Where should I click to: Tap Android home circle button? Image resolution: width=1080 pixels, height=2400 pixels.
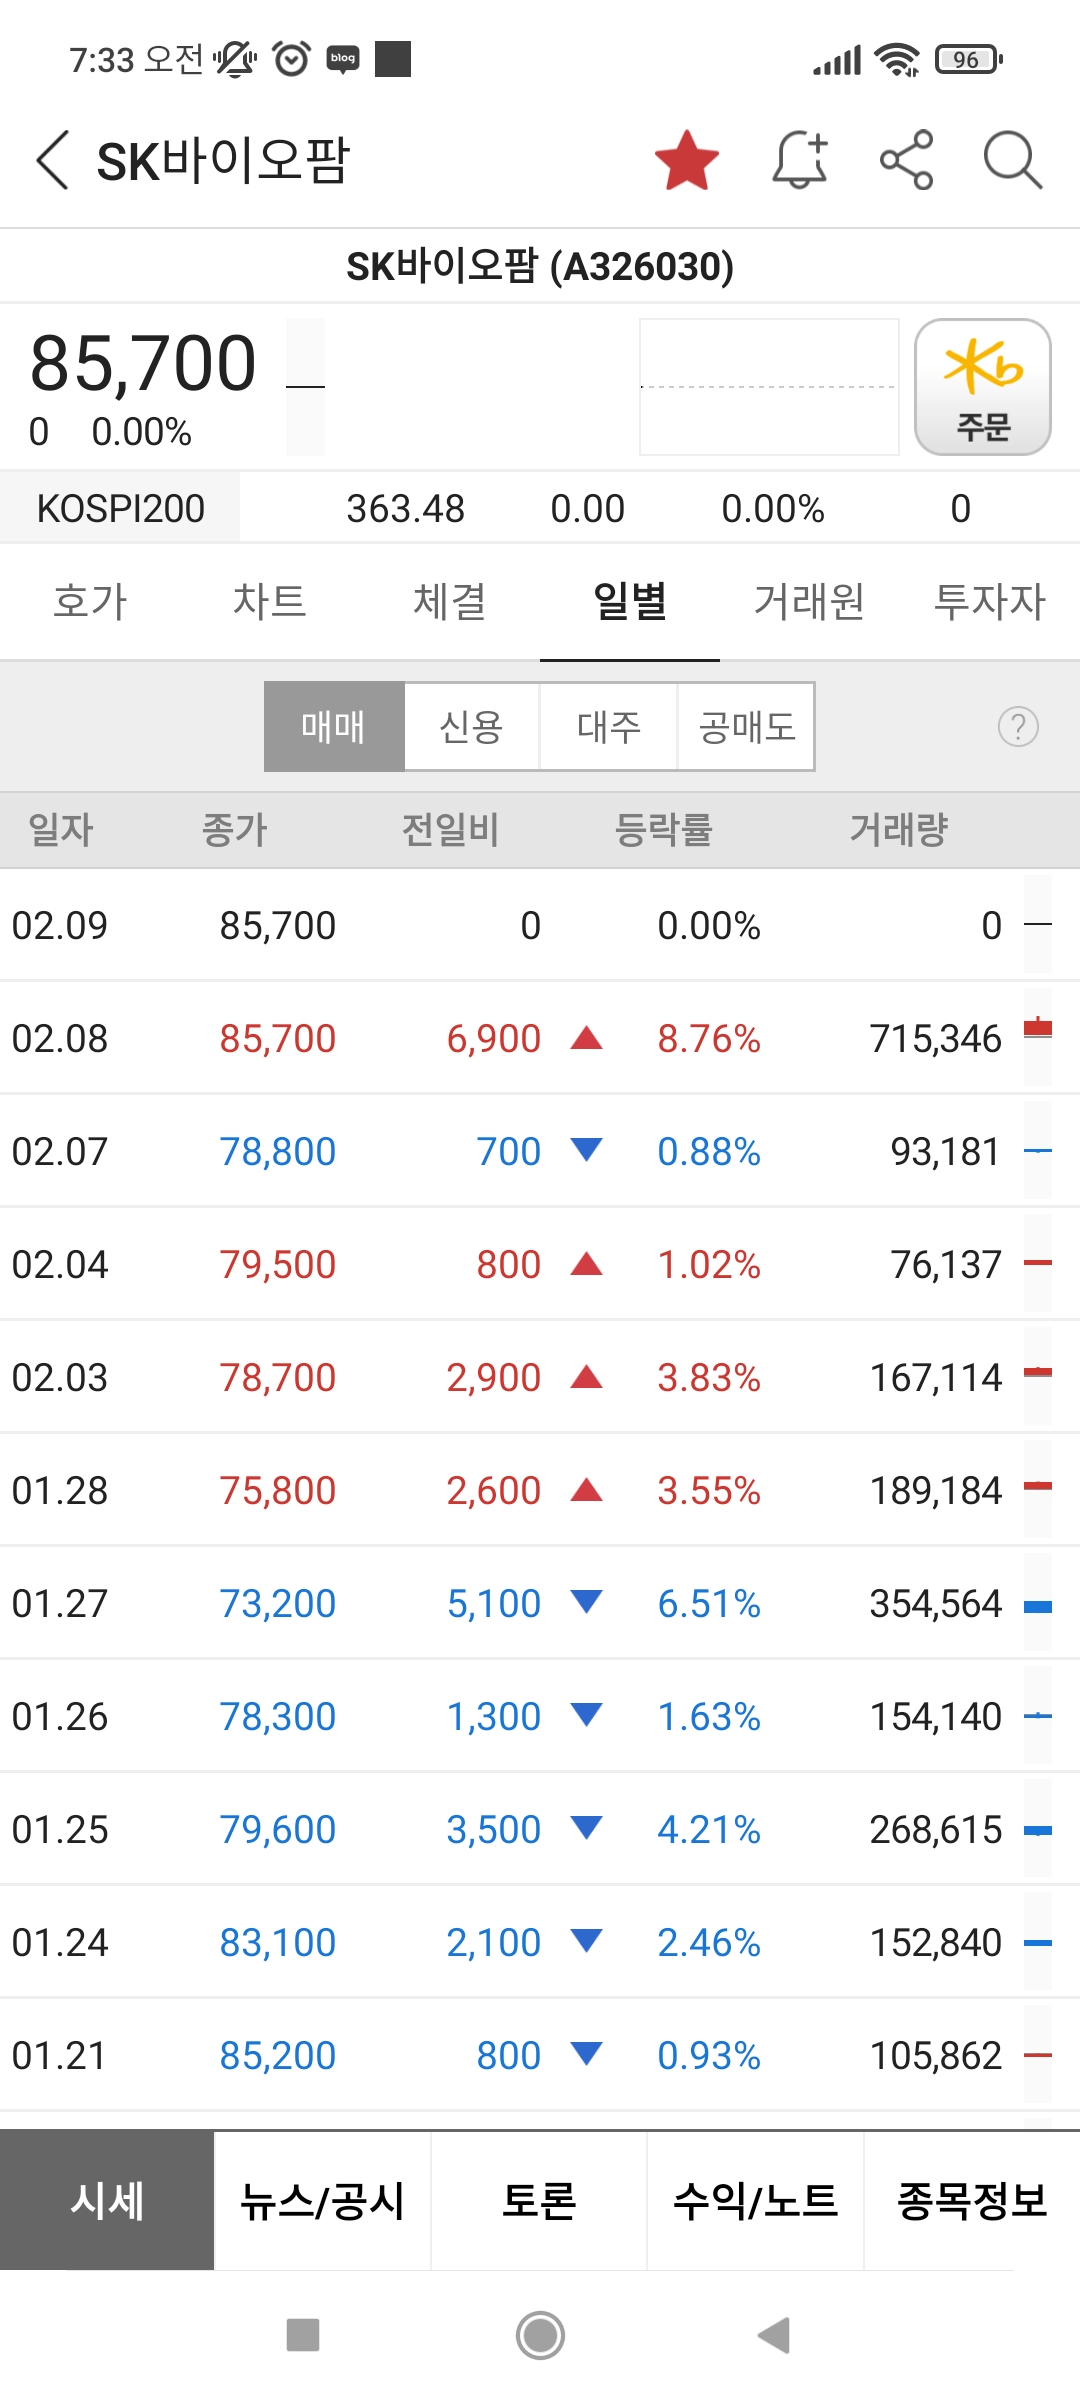(x=540, y=2335)
